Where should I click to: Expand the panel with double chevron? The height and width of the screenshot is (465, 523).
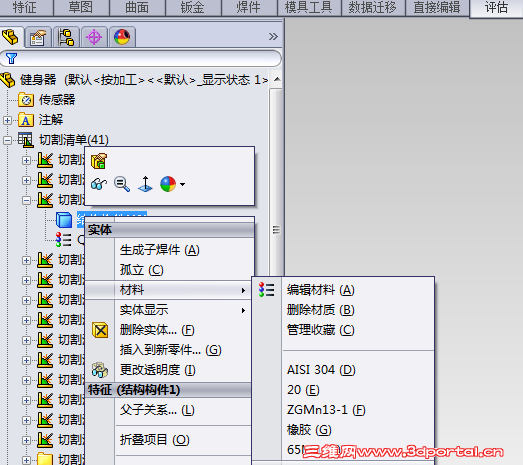273,36
